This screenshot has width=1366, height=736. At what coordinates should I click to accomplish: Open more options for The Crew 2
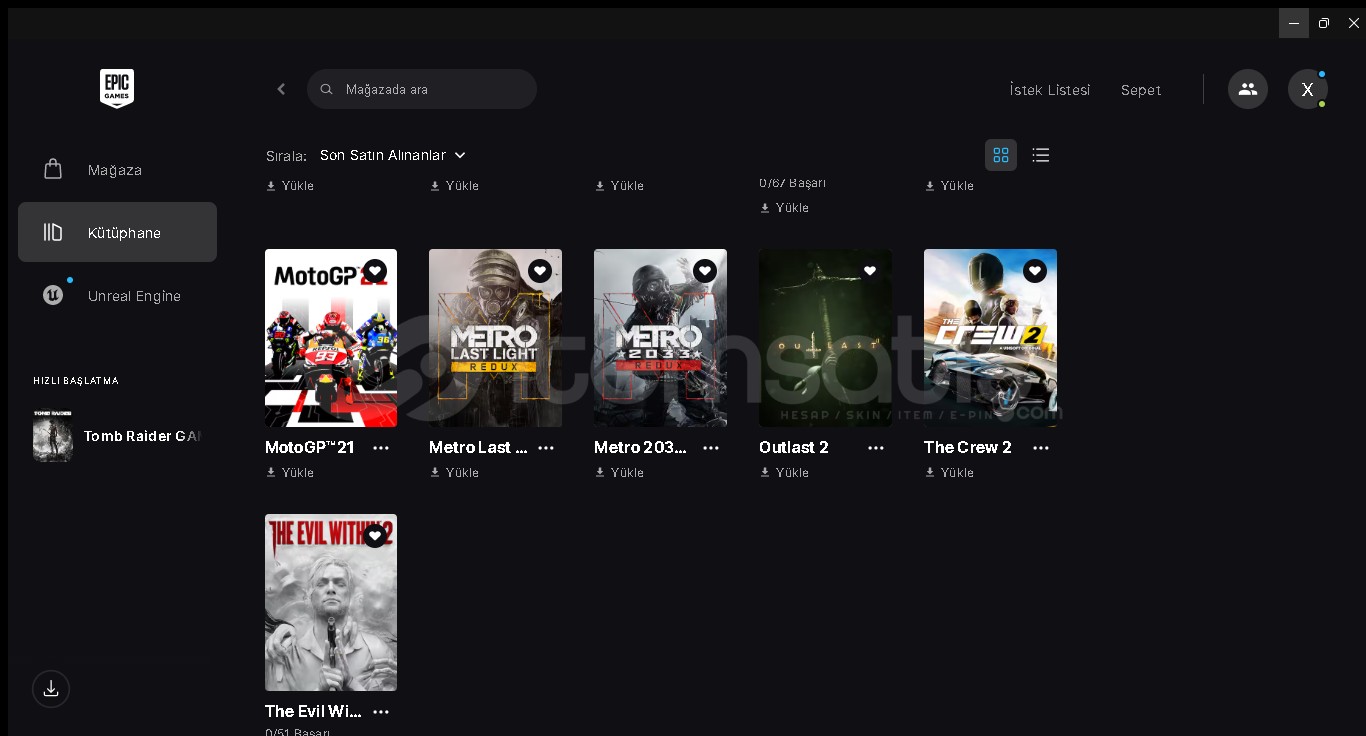click(1041, 448)
